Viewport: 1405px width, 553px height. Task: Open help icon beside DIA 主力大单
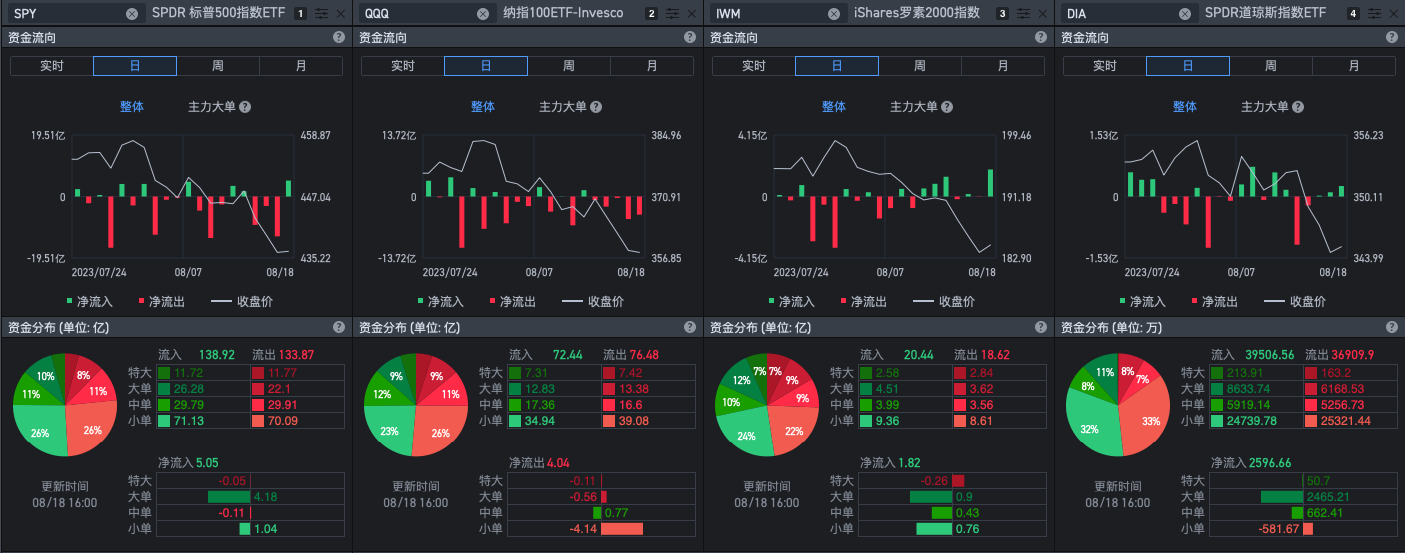(x=1298, y=107)
